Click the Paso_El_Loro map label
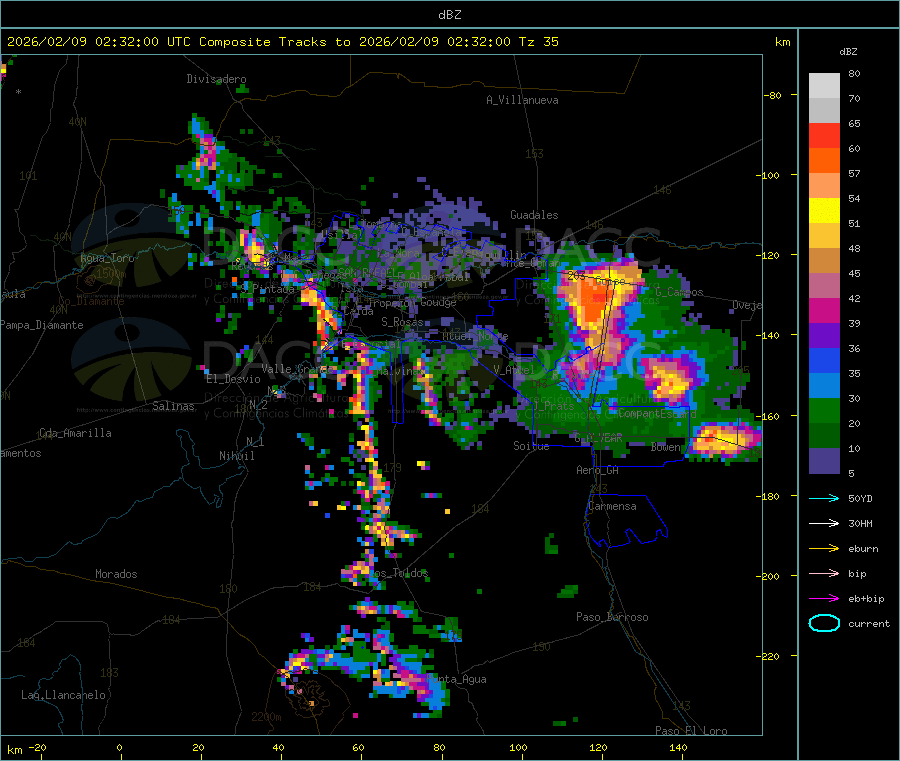Viewport: 900px width, 761px height. tap(691, 731)
